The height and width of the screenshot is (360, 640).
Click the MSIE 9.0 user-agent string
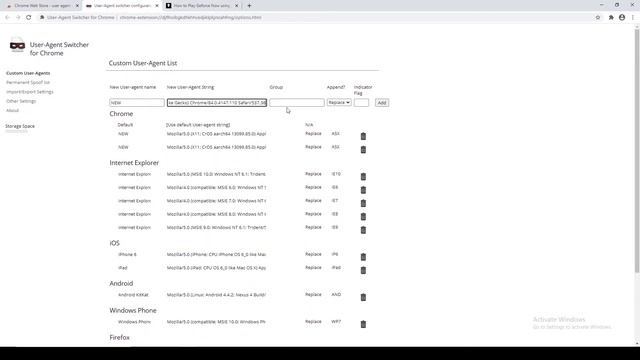[x=216, y=227]
